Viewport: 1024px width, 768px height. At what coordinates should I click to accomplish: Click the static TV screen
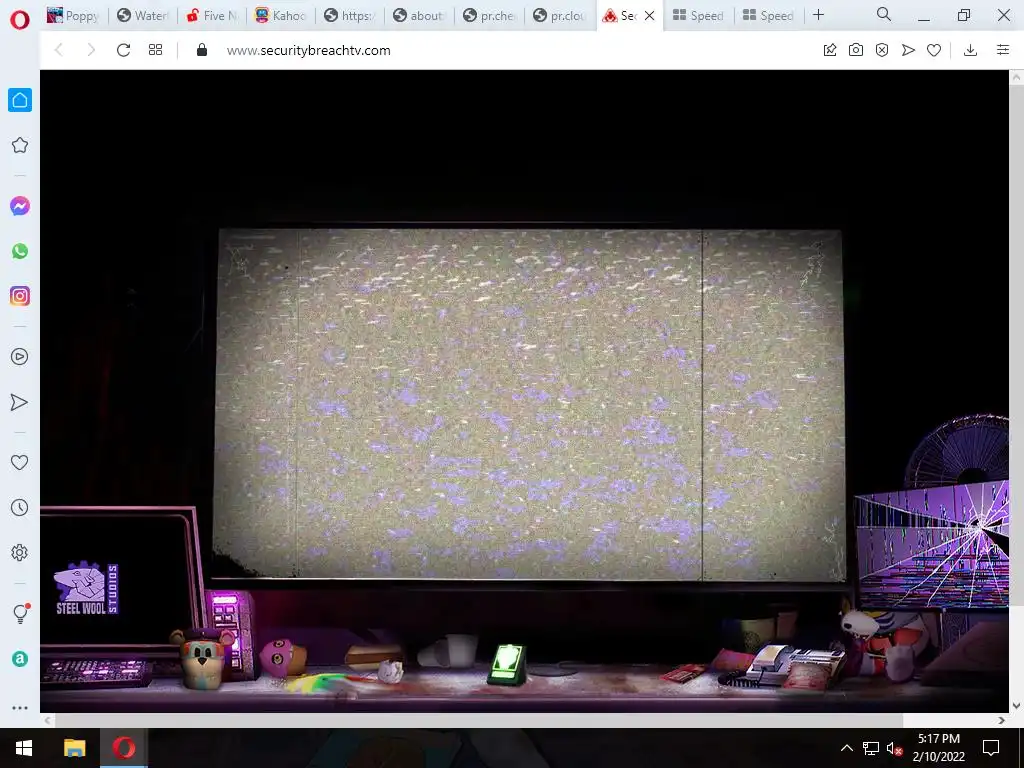click(529, 404)
